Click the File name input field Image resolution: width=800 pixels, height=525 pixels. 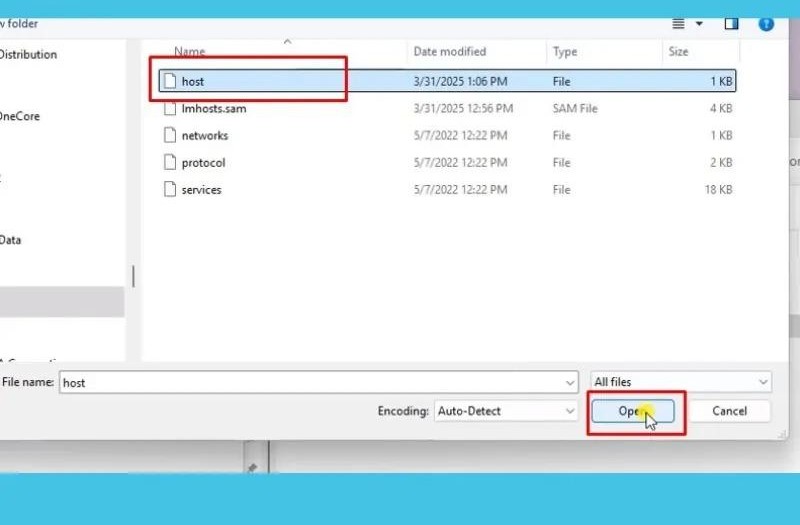[318, 382]
